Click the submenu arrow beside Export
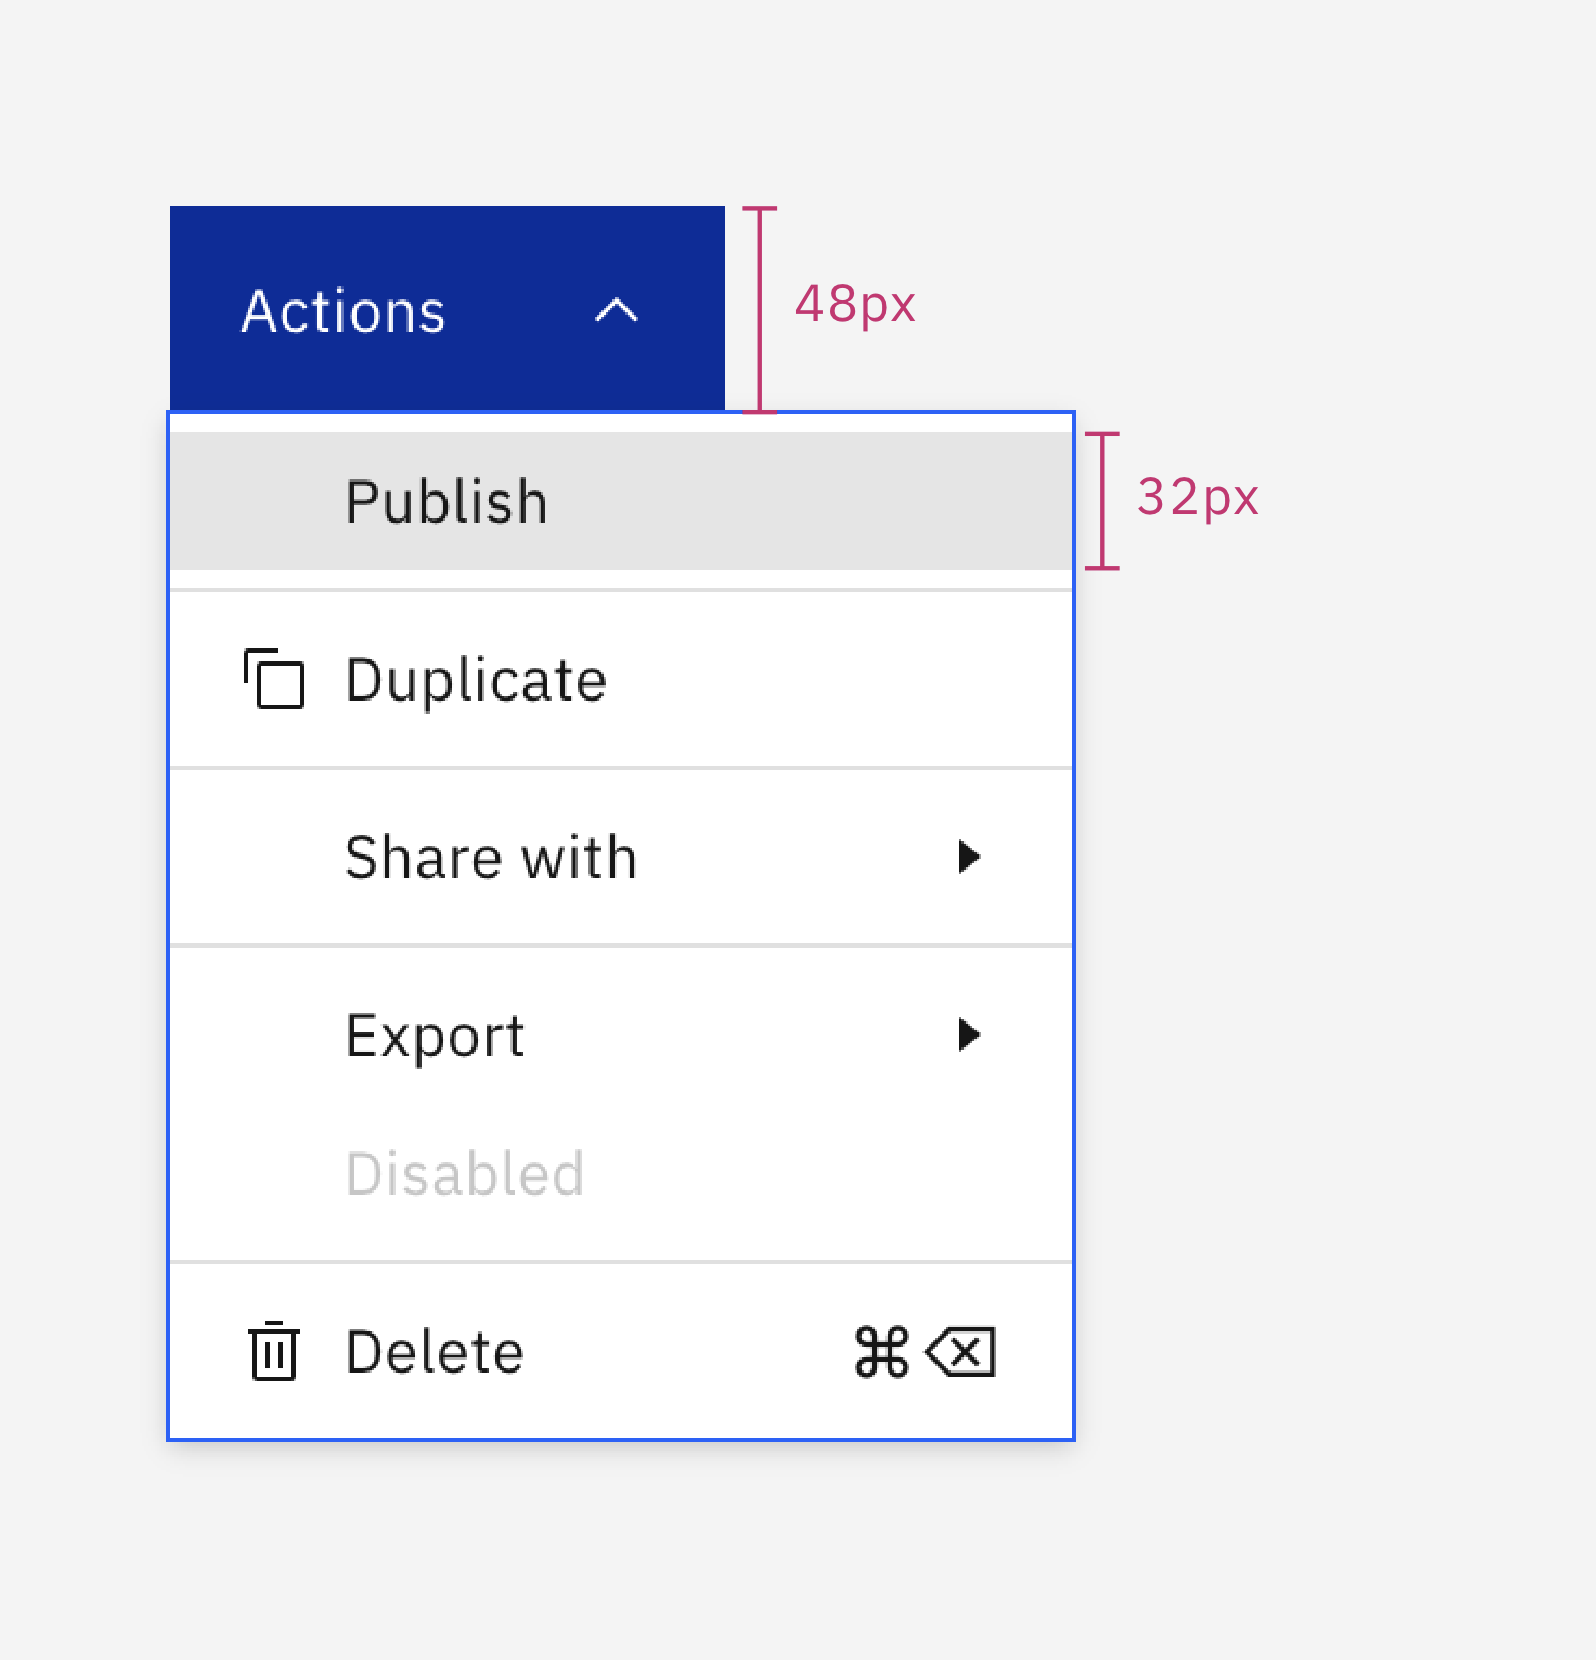Viewport: 1596px width, 1660px height. pos(969,1036)
